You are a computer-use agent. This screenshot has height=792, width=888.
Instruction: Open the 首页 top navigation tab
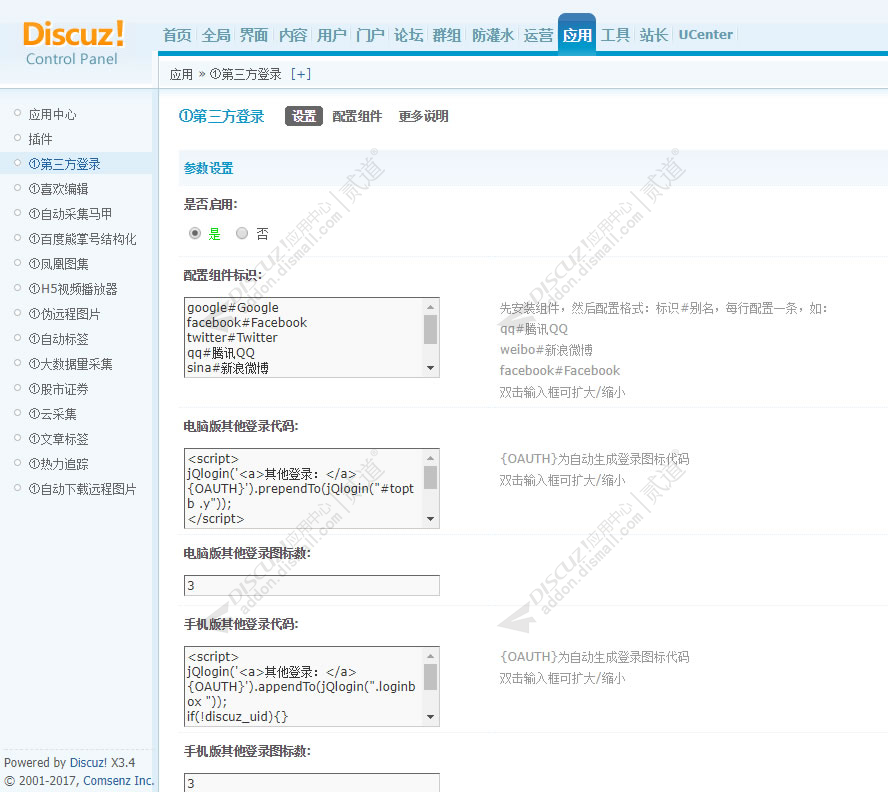point(177,35)
